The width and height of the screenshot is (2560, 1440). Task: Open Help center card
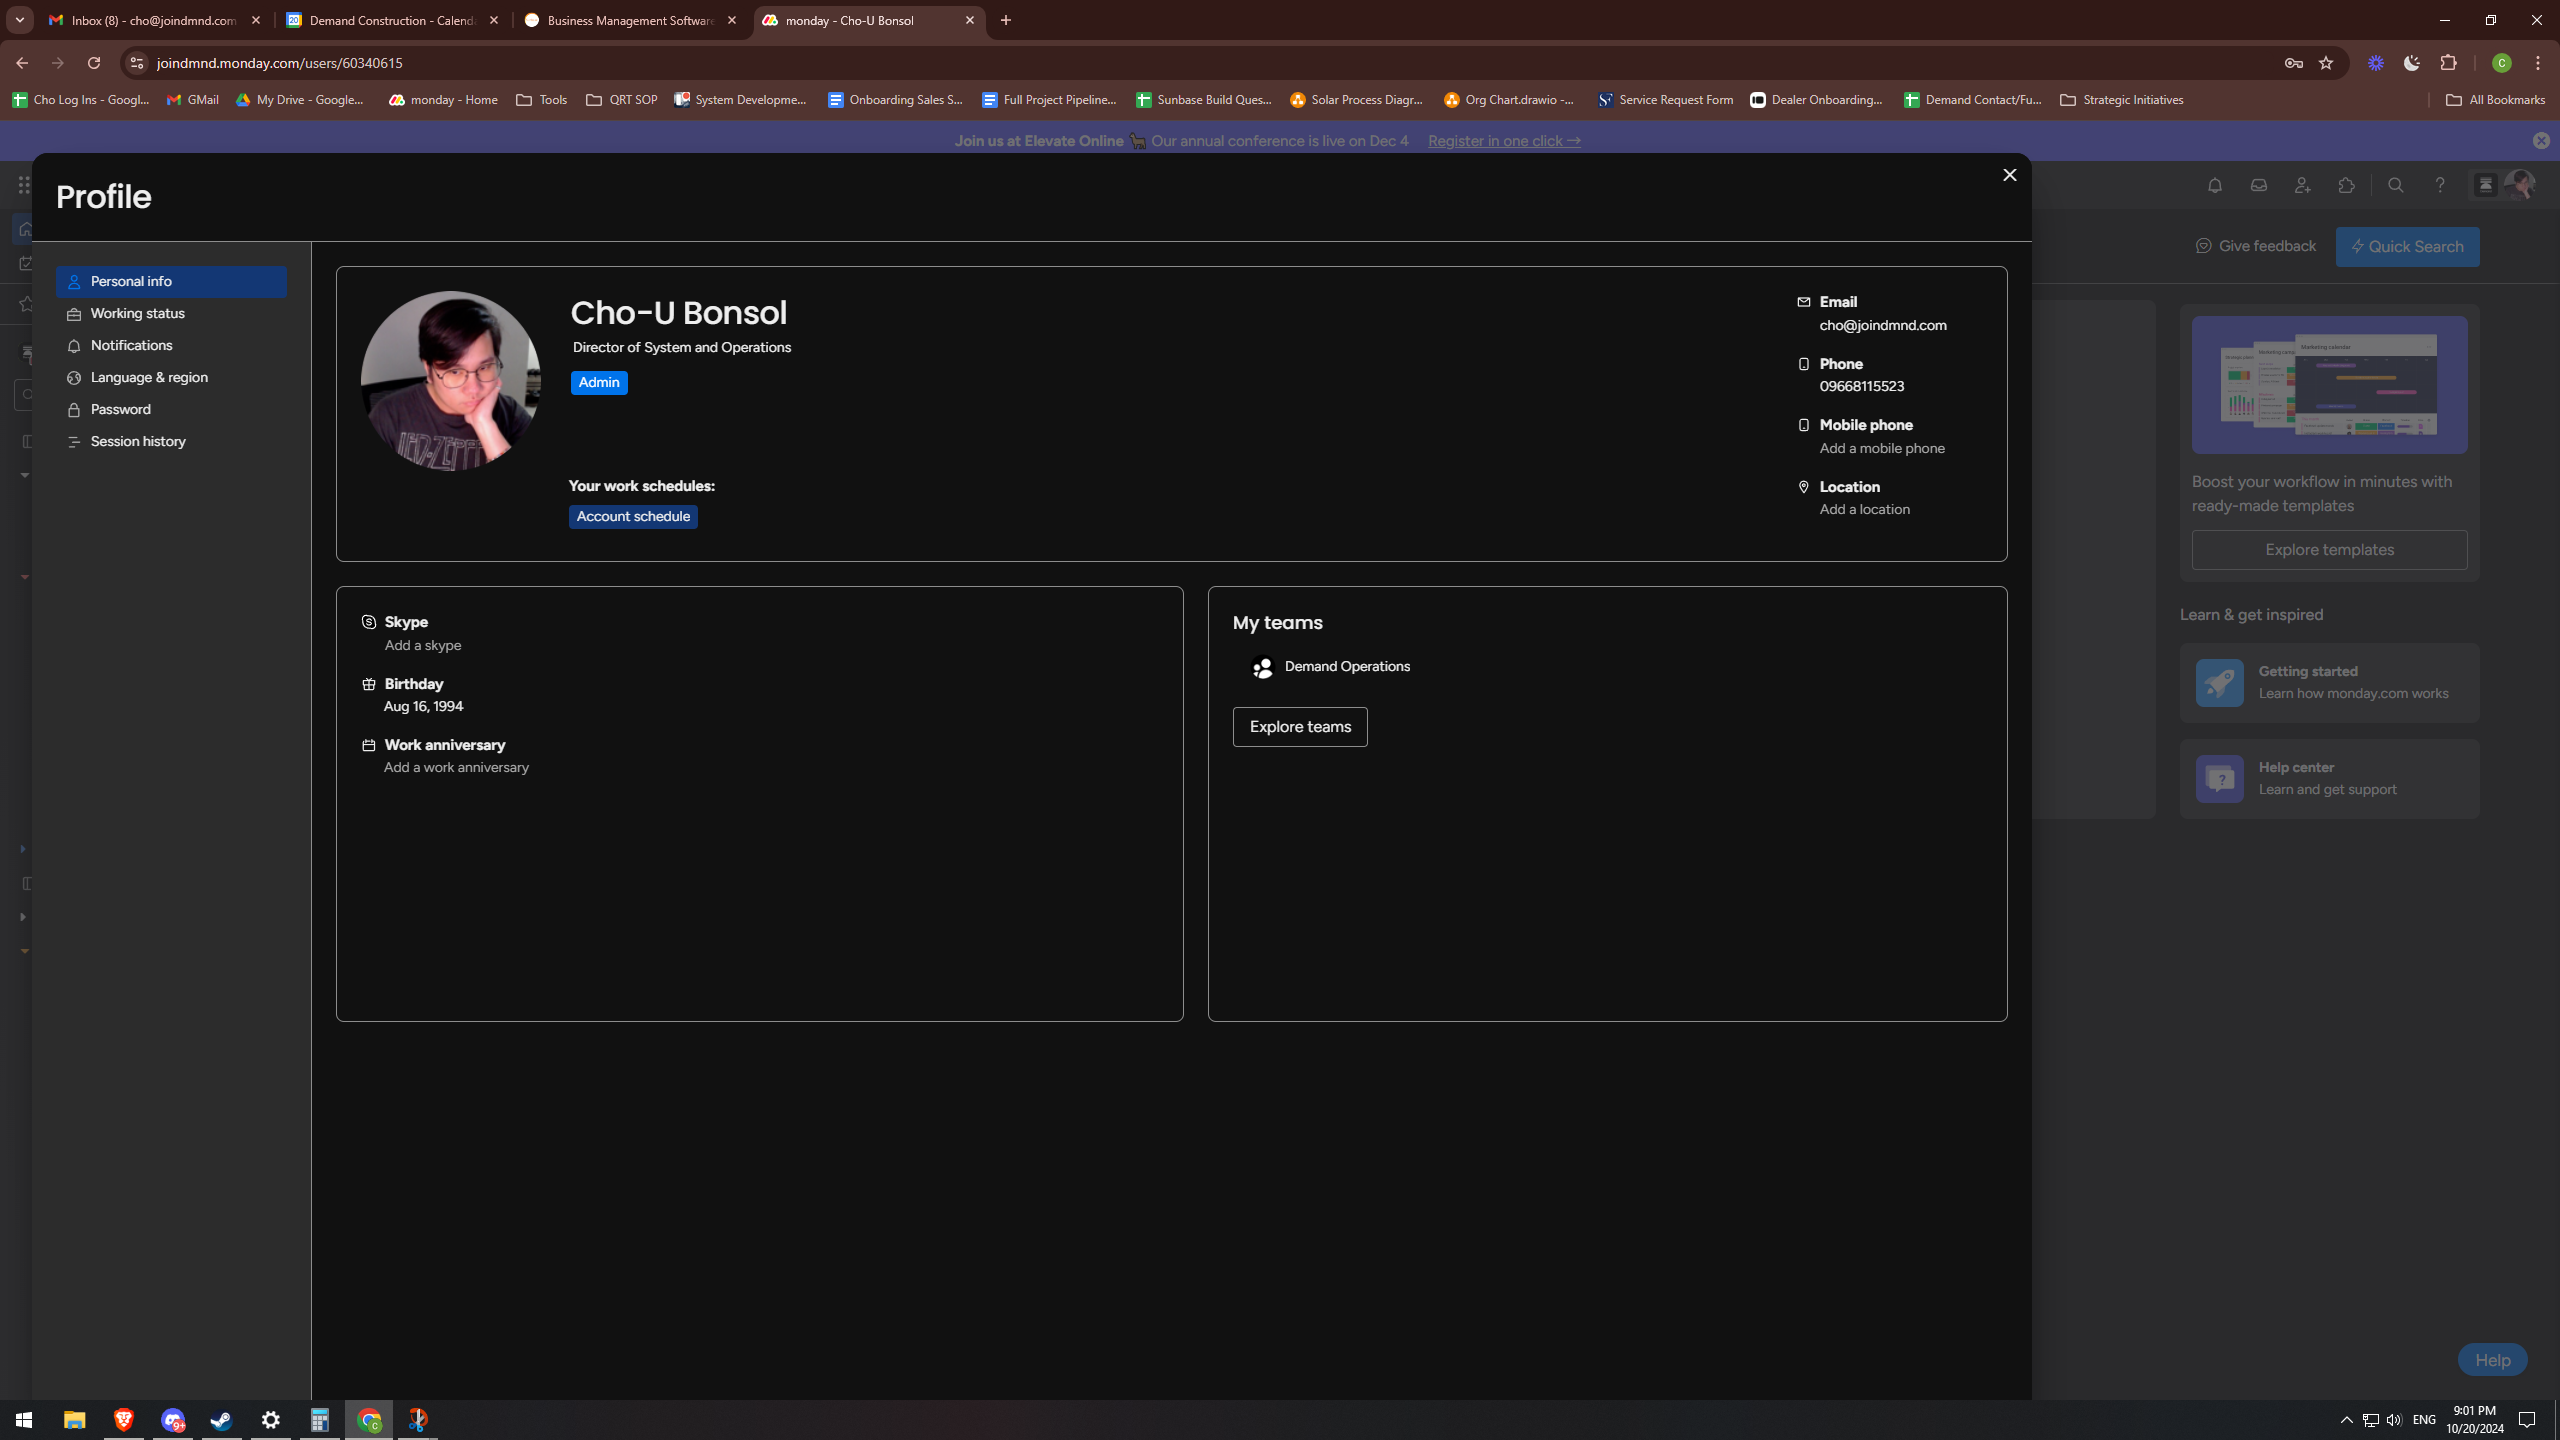(x=2329, y=778)
